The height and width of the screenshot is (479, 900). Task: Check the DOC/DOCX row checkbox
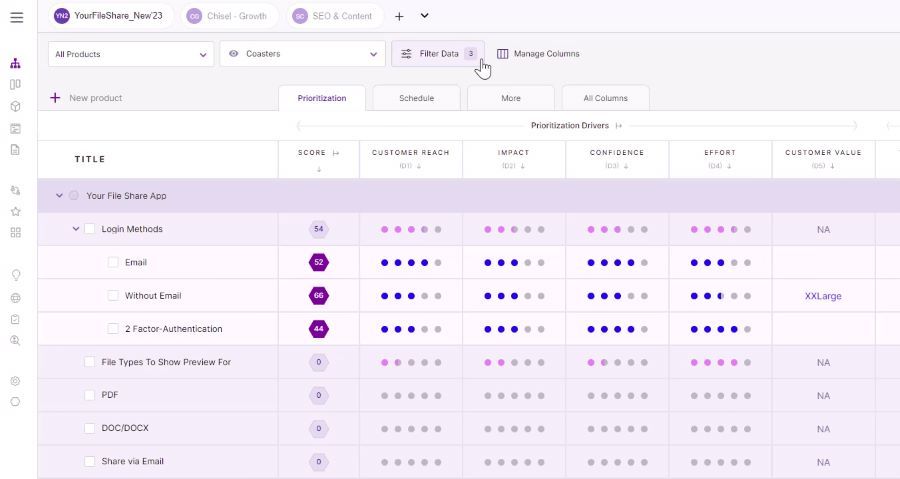pyautogui.click(x=90, y=429)
